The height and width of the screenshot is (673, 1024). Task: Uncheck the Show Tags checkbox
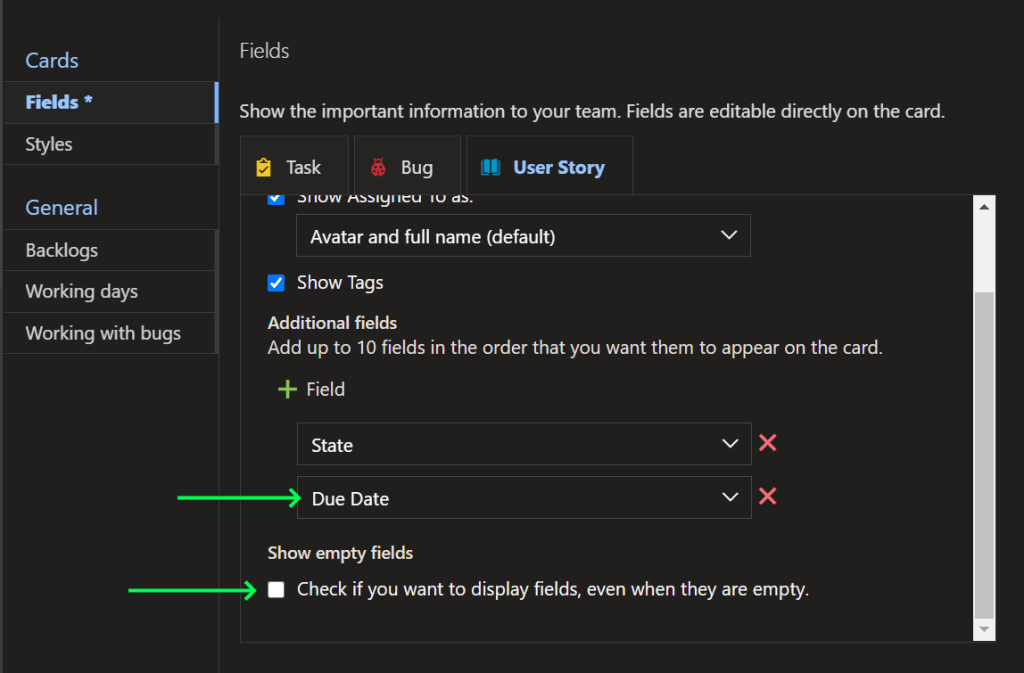[277, 283]
